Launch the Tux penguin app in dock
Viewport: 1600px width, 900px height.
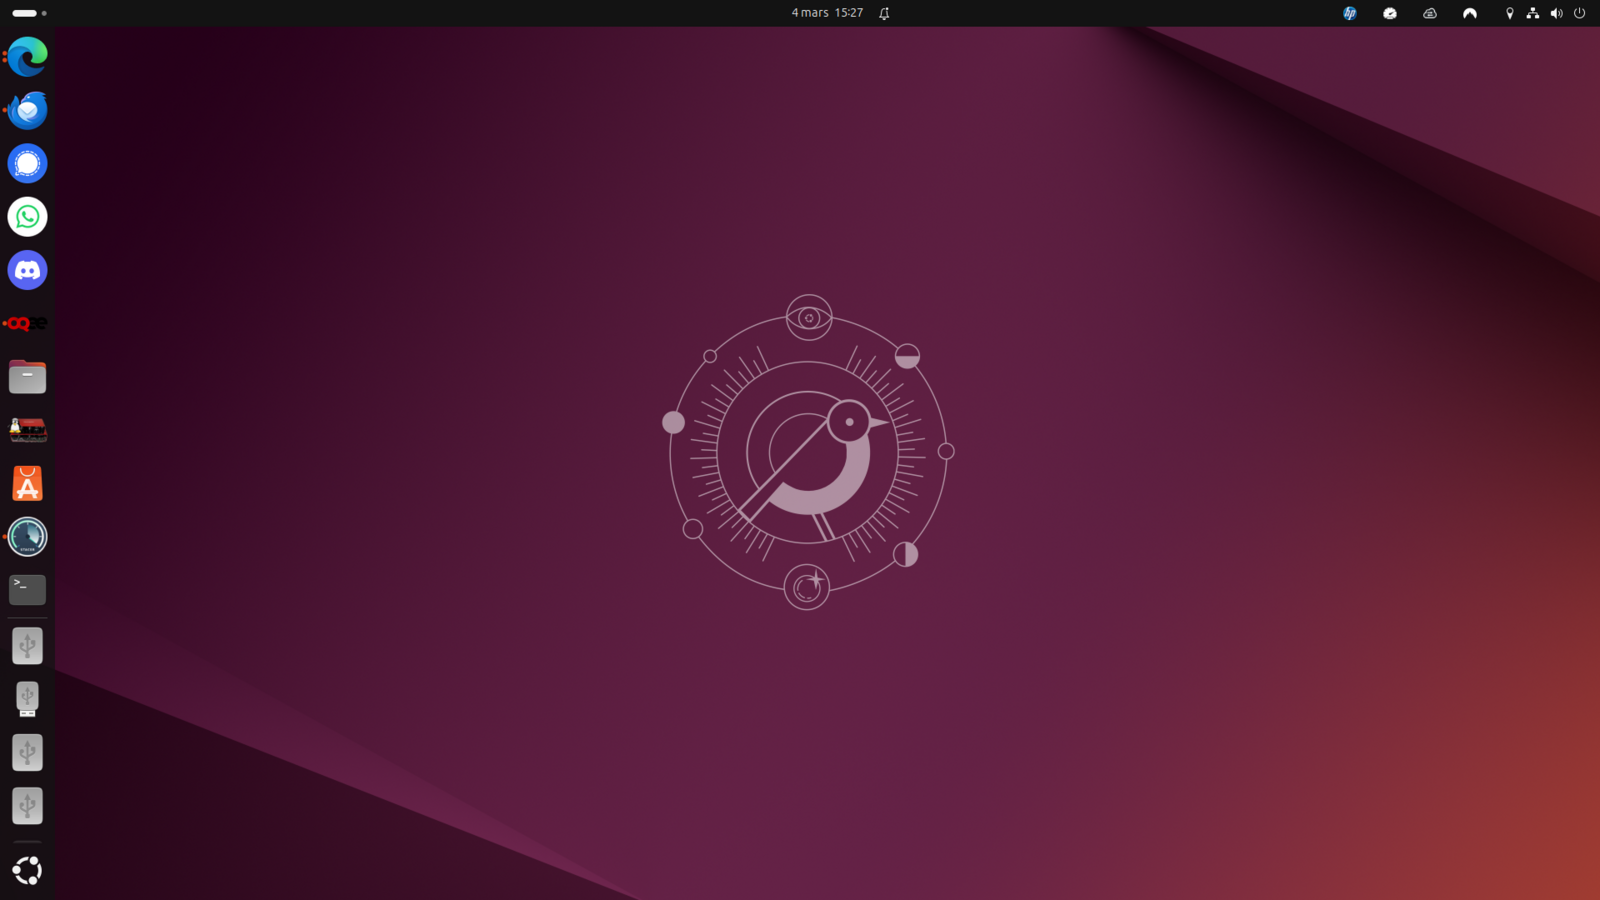27,430
